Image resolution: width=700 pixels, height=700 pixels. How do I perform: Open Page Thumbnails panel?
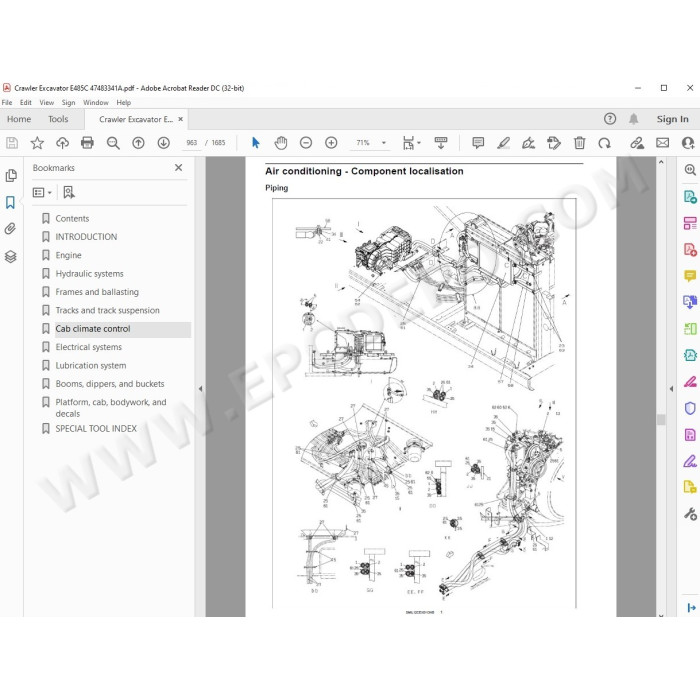tap(11, 176)
